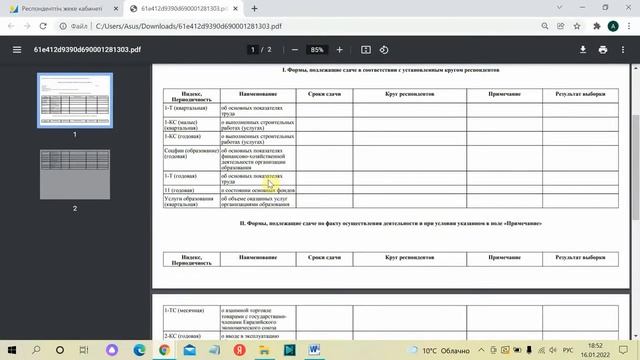Open Microsoft Word on taskbar
Viewport: 640px width, 360px height.
pos(314,350)
